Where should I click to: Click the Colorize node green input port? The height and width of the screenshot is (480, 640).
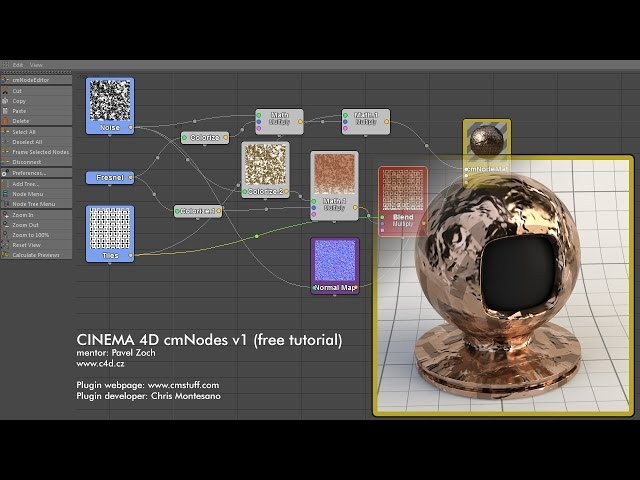(x=184, y=138)
